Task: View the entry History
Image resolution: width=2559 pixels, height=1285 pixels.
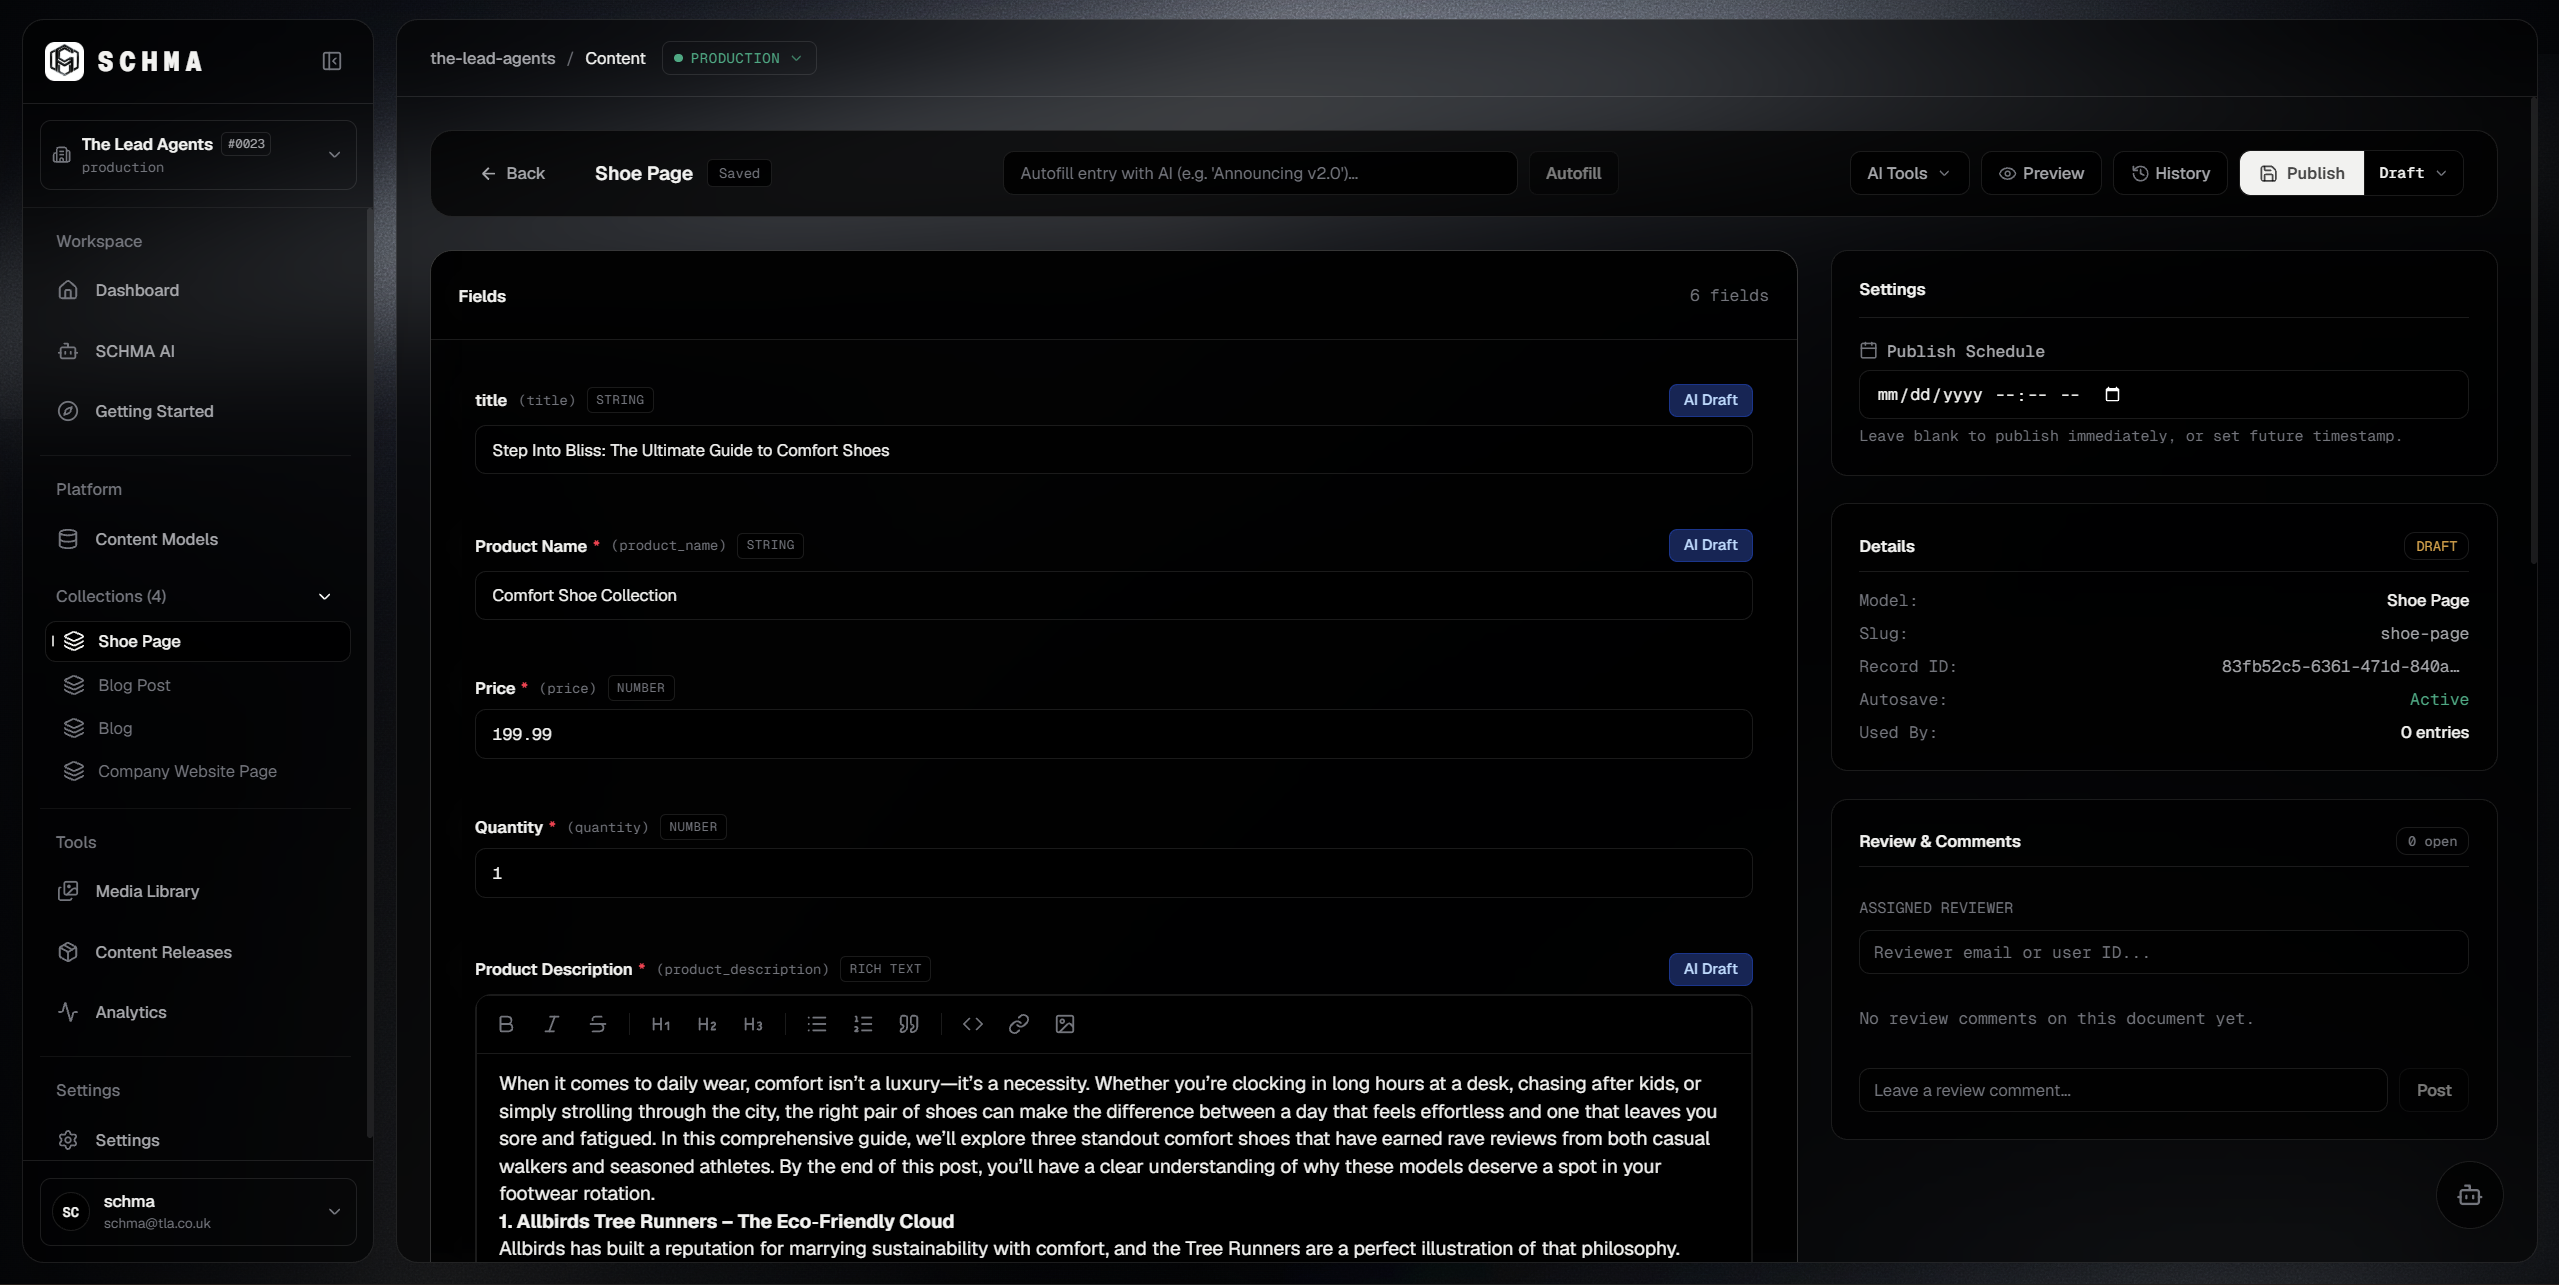Action: (2170, 173)
